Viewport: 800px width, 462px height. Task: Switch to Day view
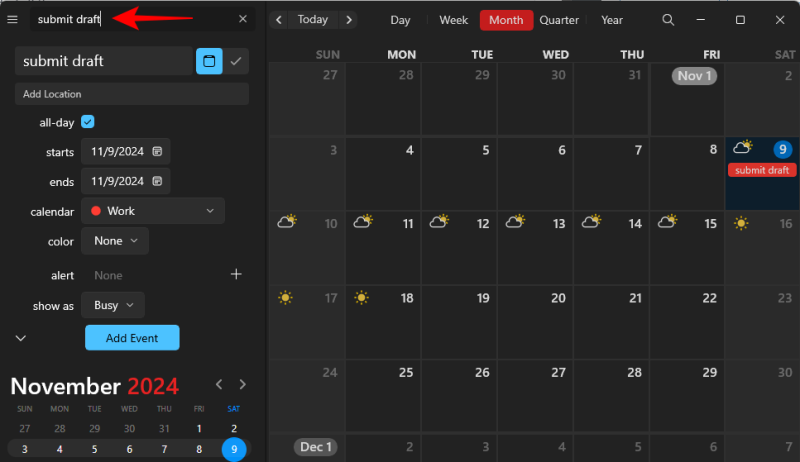click(400, 20)
